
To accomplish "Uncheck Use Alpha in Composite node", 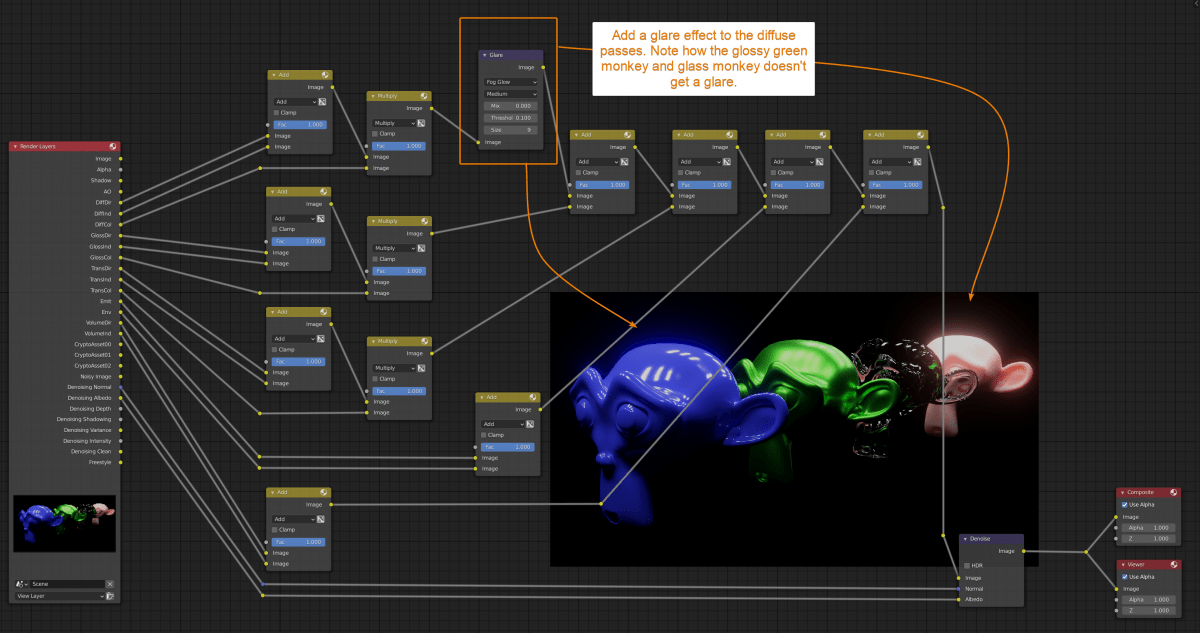I will pyautogui.click(x=1124, y=504).
